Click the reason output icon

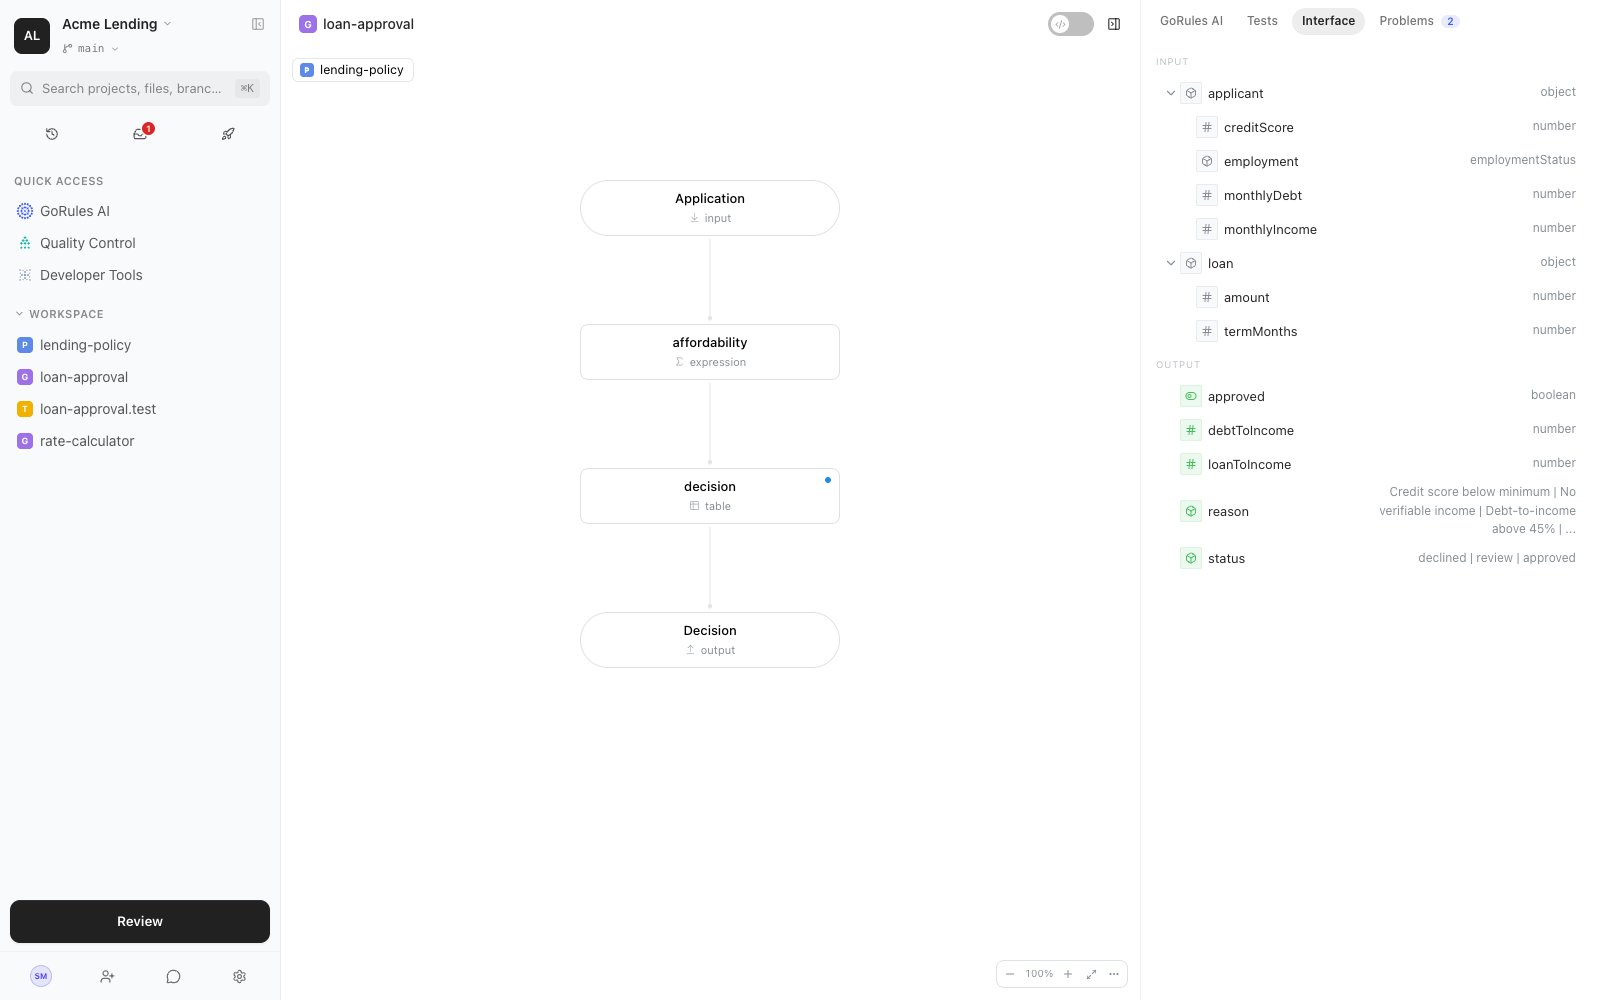(x=1191, y=511)
